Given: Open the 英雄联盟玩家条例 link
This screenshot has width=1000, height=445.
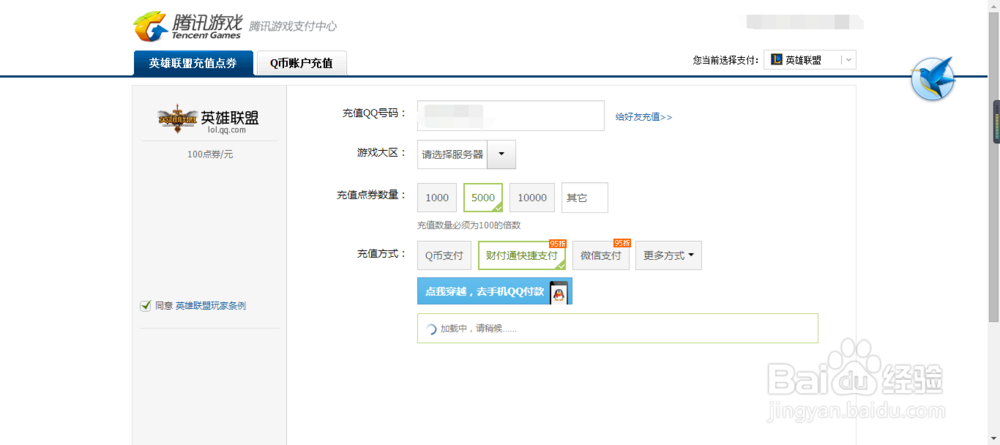Looking at the screenshot, I should (210, 306).
